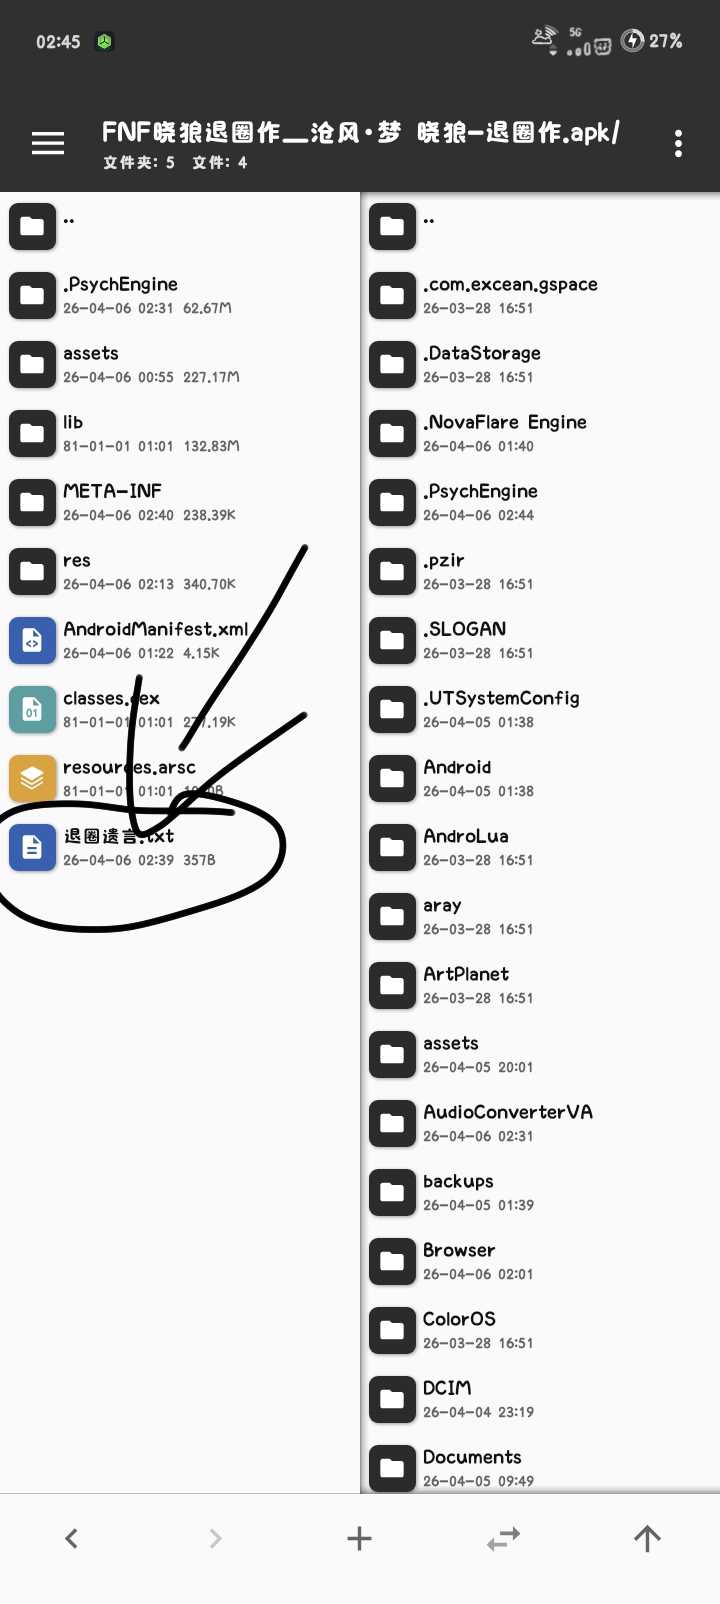Tap the back arrow in bottom bar
Screen dimensions: 720x1604
[71, 1538]
